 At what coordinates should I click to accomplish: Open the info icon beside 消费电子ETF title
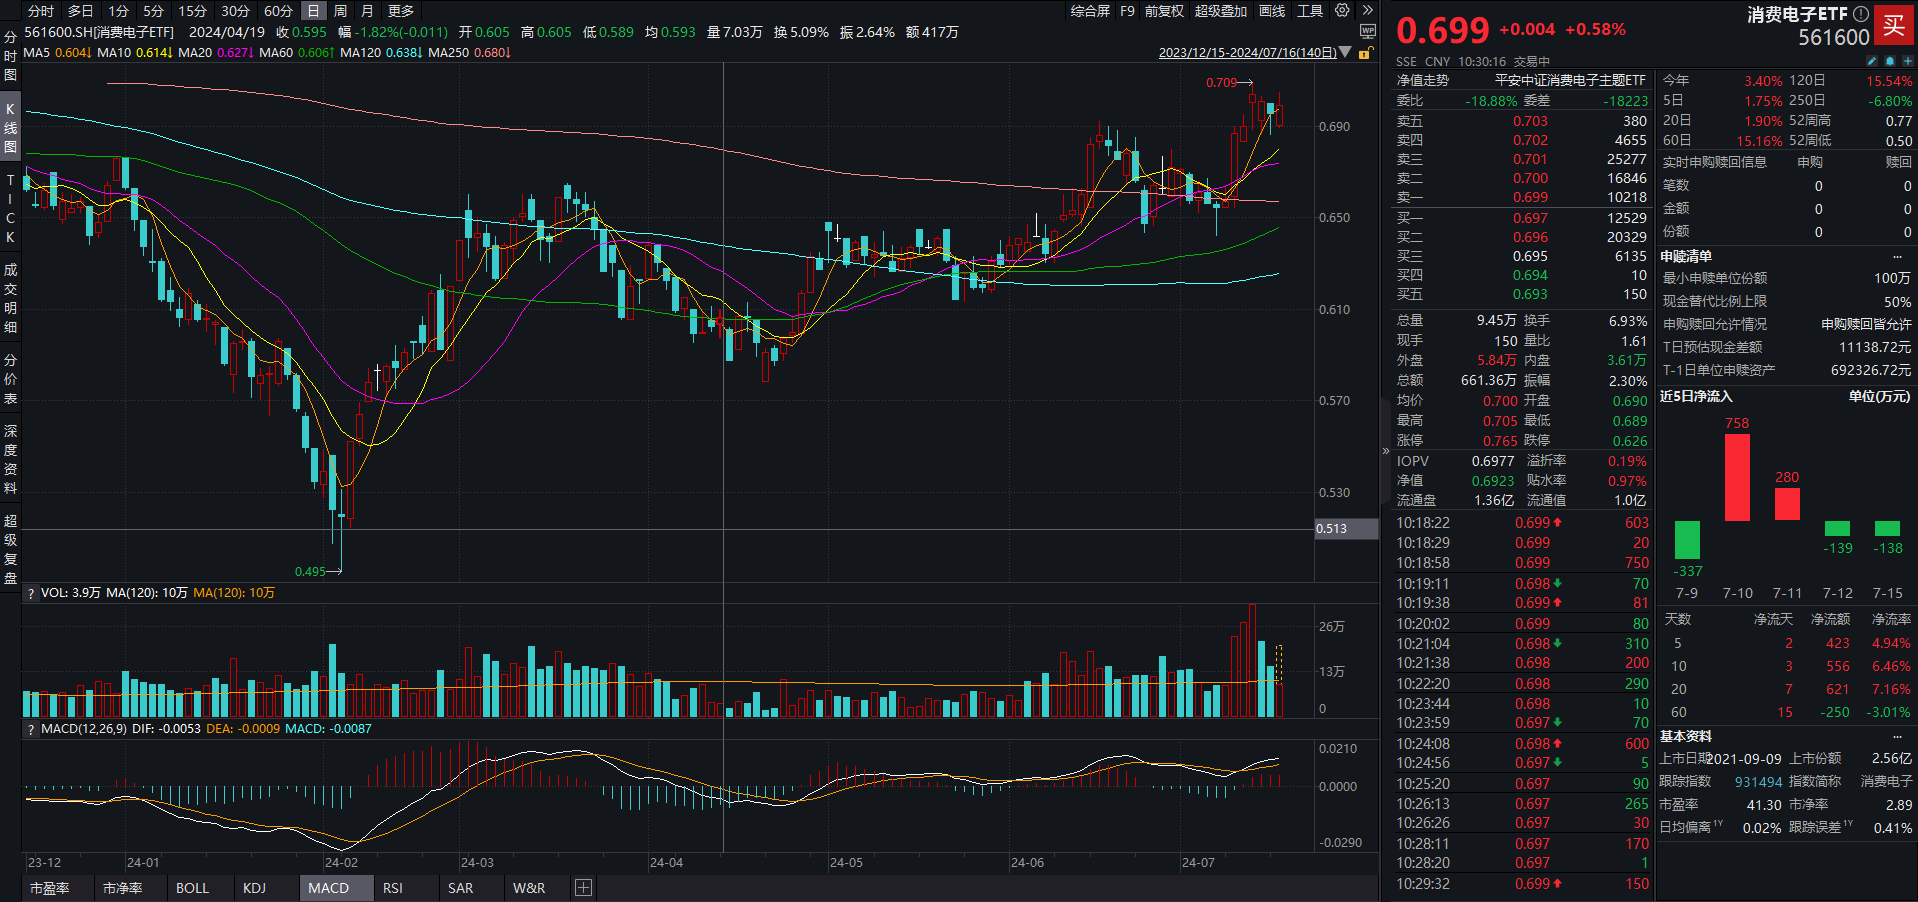coord(1860,13)
